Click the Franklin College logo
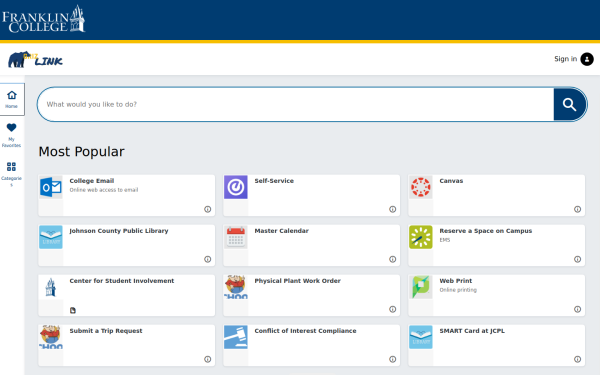Image resolution: width=600 pixels, height=375 pixels. point(44,19)
